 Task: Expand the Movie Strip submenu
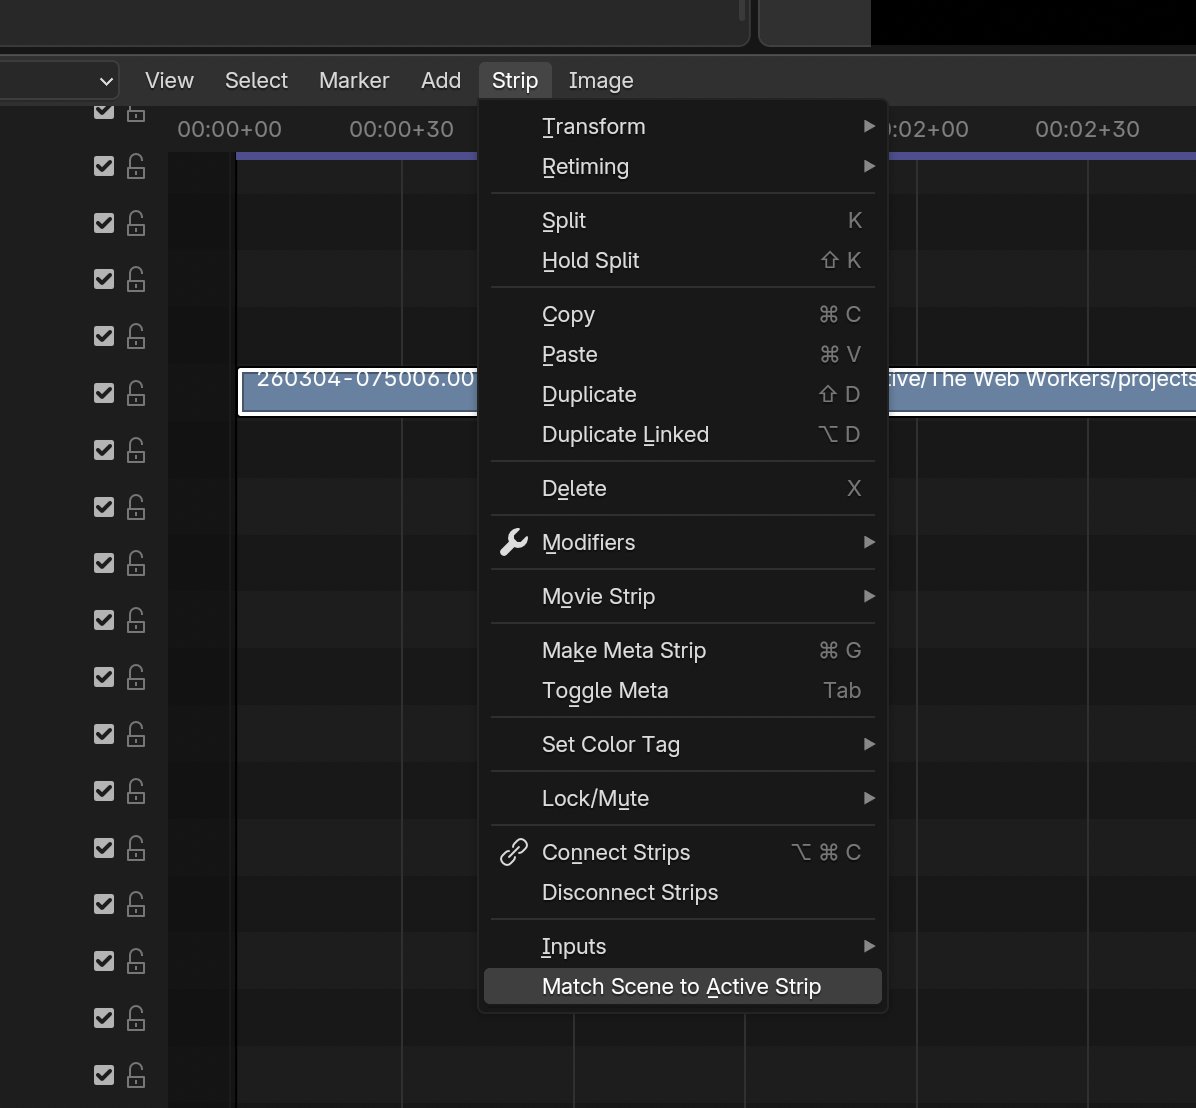683,596
